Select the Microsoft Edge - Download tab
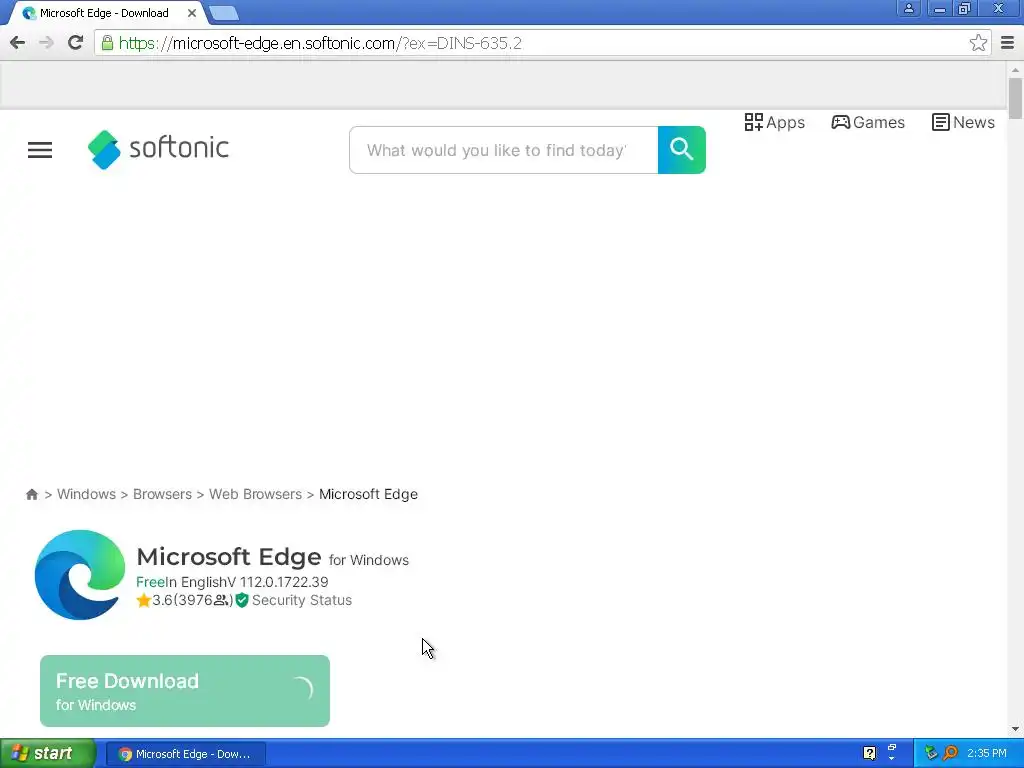Image resolution: width=1024 pixels, height=768 pixels. tap(104, 13)
